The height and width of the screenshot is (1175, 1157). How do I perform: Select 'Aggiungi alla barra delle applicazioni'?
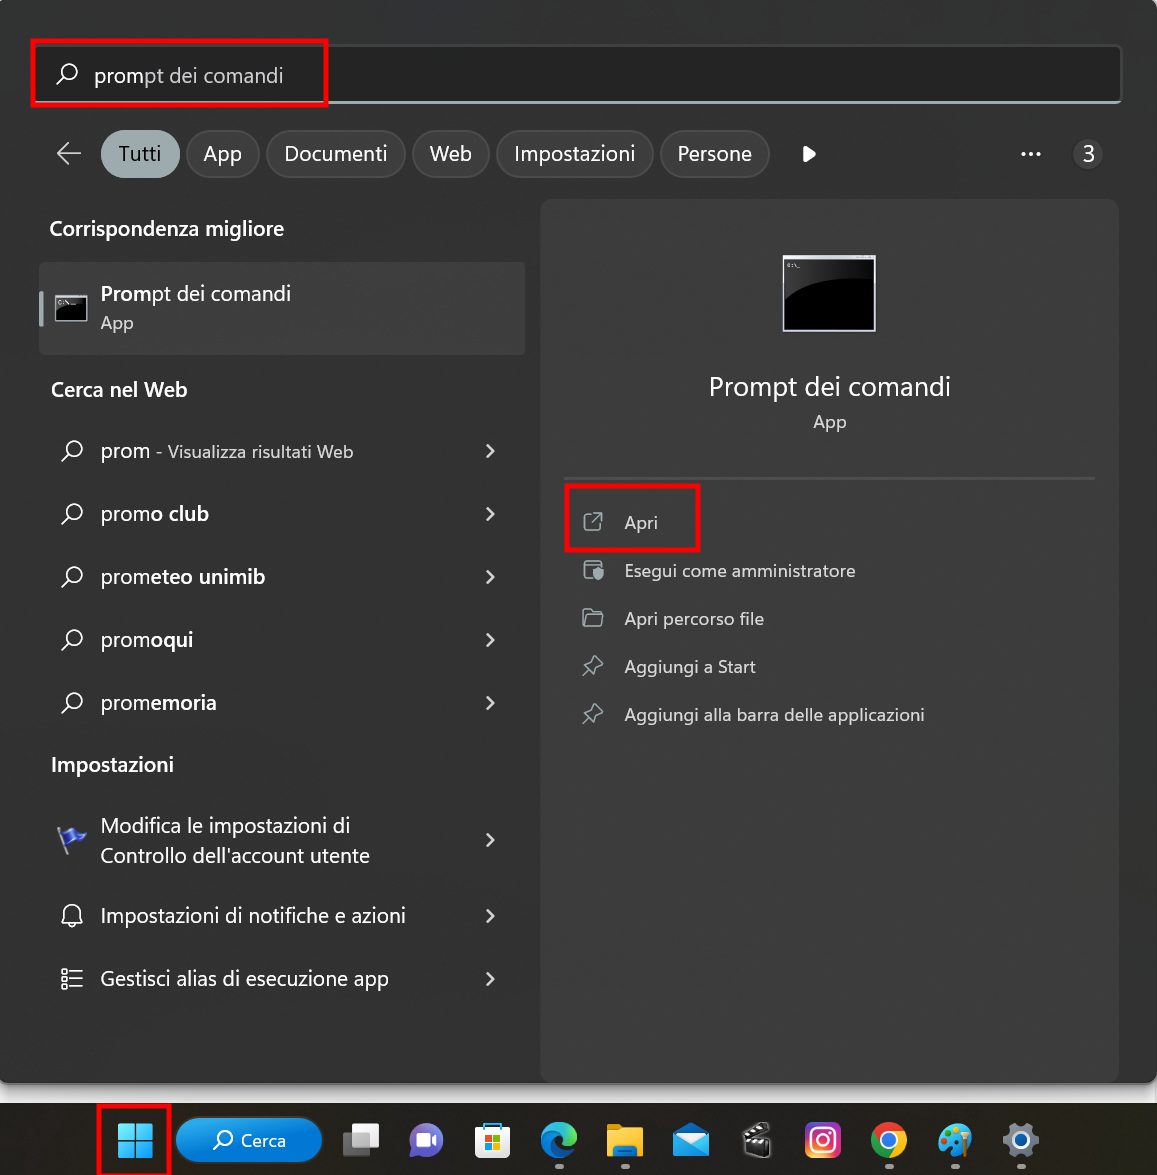tap(773, 715)
